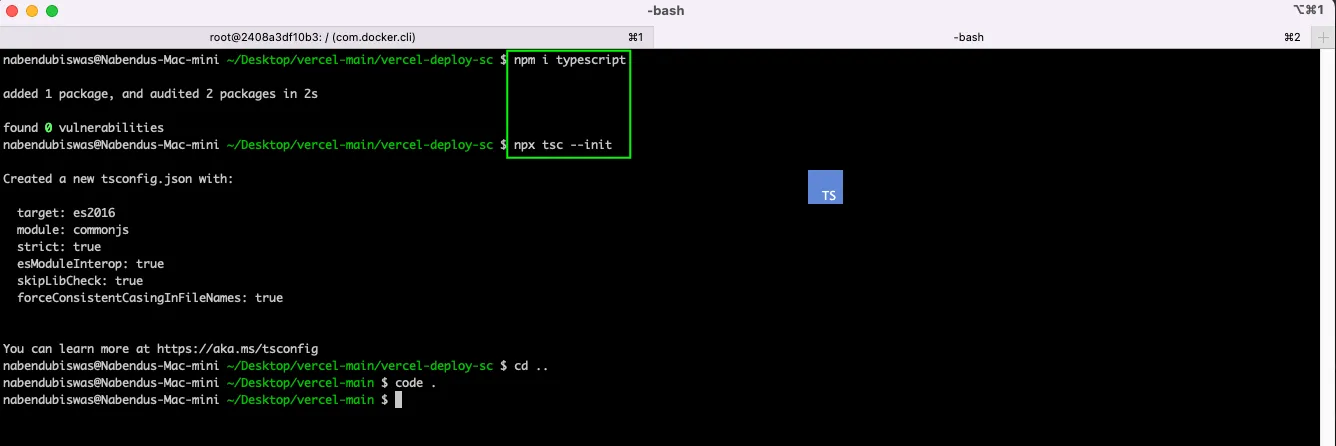This screenshot has height=446, width=1336.
Task: Click the 'found 0 vulnerabilities' line
Action: [x=83, y=128]
